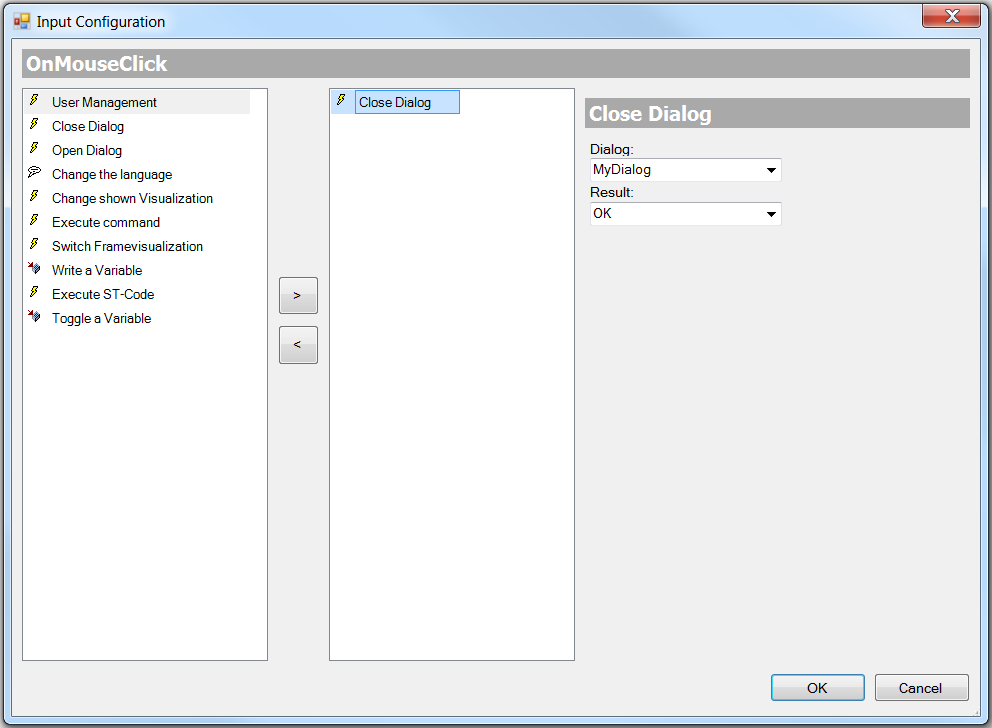Screen dimensions: 992x728
Task: Select Write a Variable action
Action: pyautogui.click(x=97, y=271)
